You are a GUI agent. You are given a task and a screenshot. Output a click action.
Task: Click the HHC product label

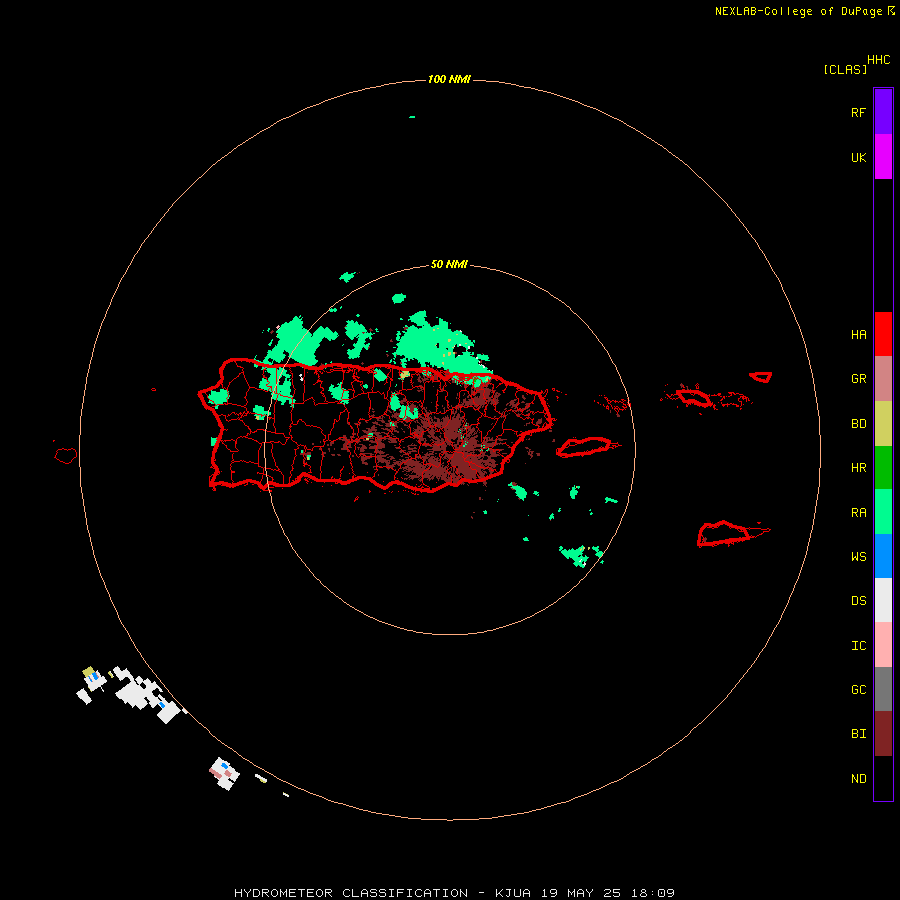pyautogui.click(x=879, y=60)
